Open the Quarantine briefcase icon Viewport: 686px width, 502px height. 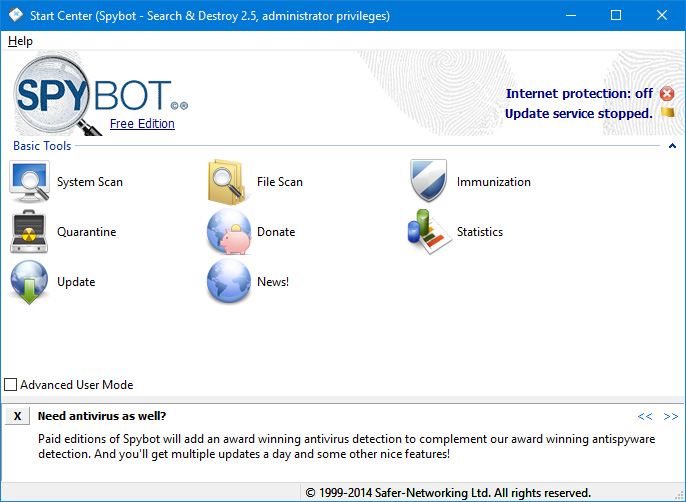(29, 232)
